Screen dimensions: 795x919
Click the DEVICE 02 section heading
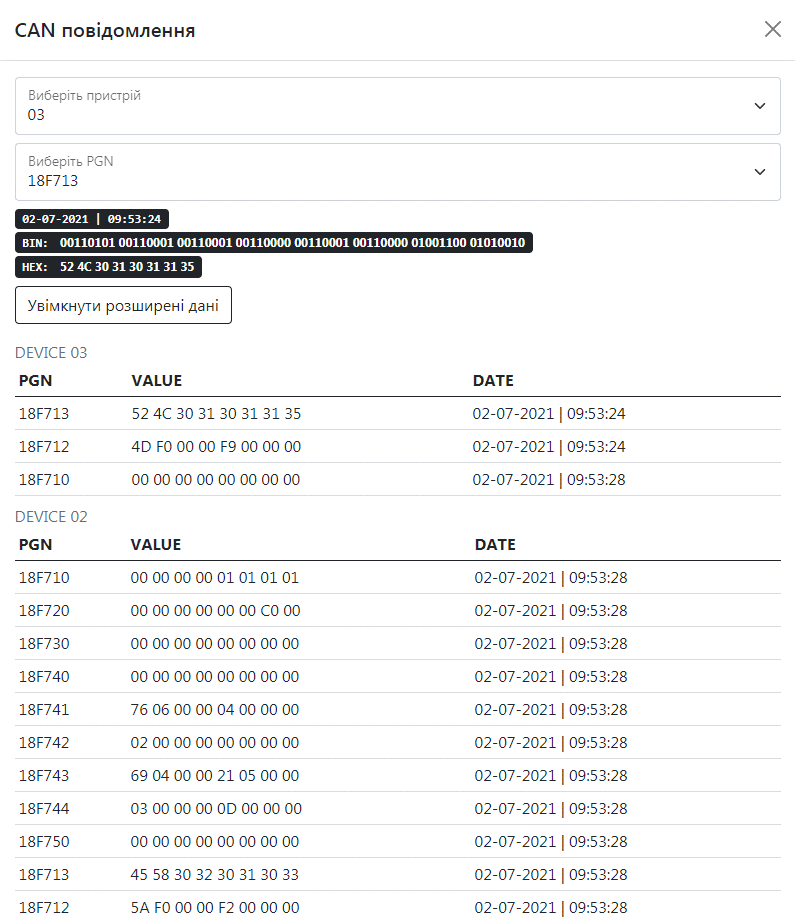click(x=51, y=517)
